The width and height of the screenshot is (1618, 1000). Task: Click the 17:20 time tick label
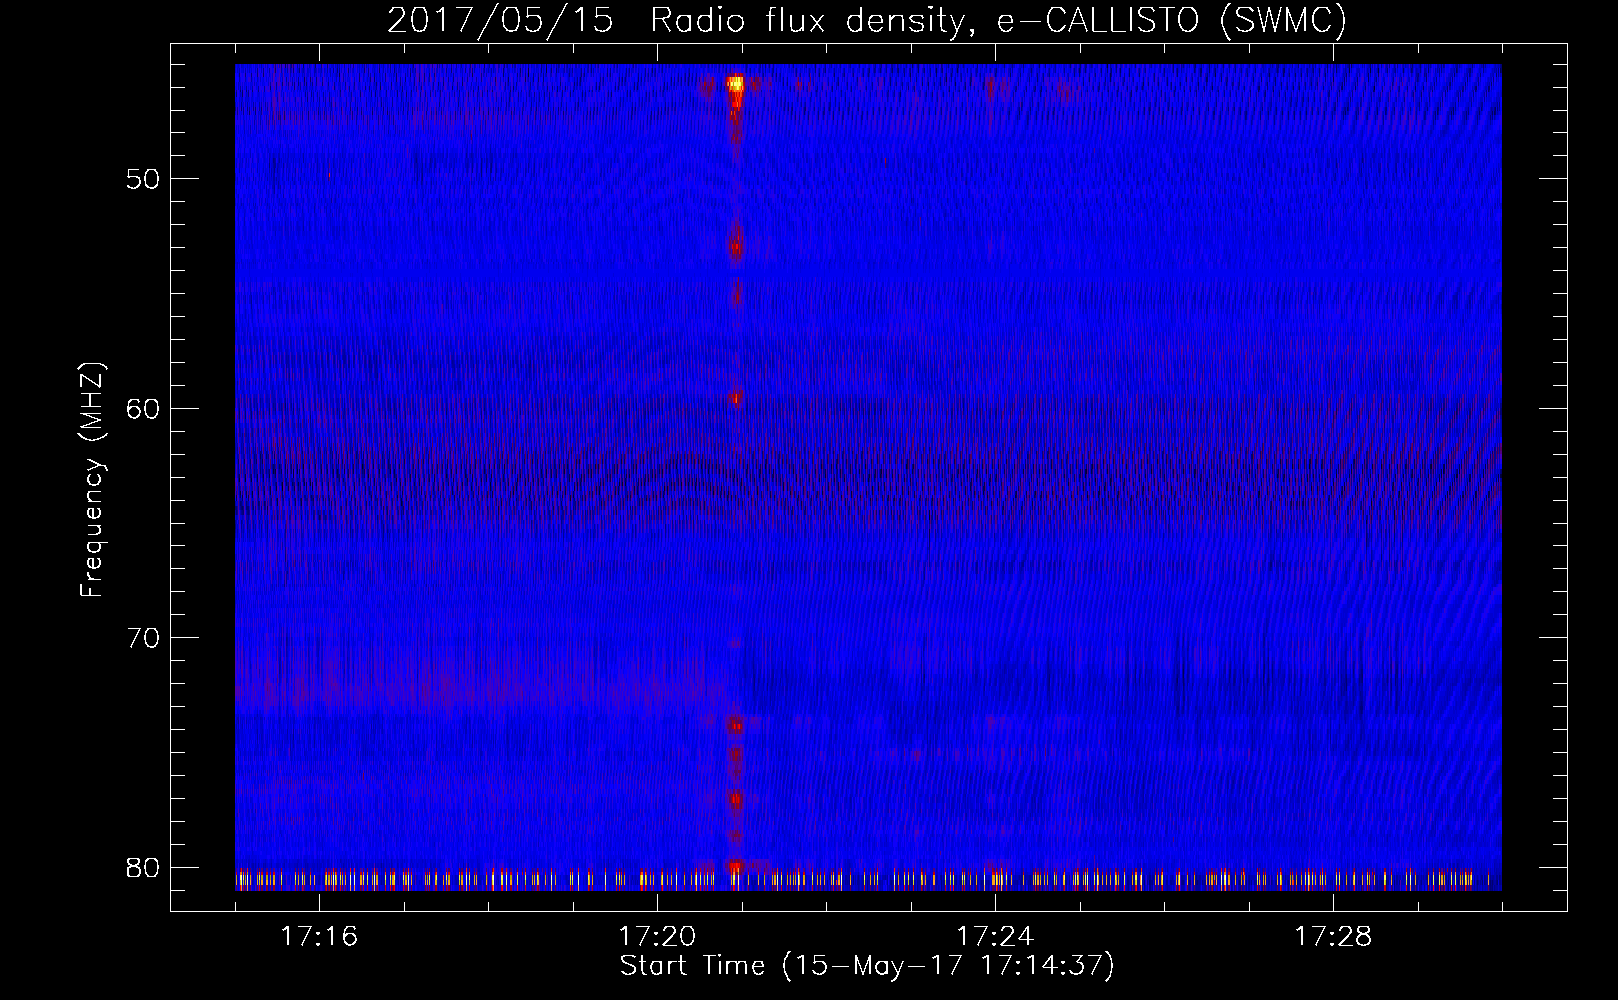click(657, 937)
